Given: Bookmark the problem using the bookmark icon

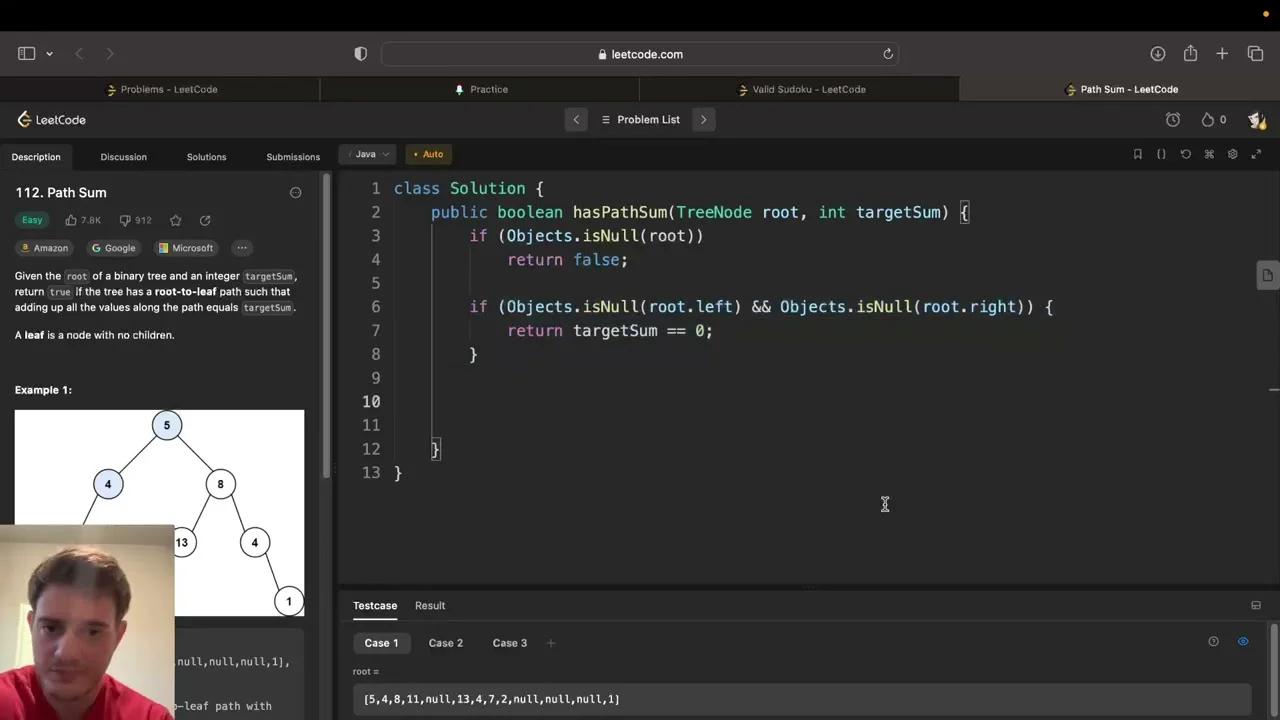Looking at the screenshot, I should [1137, 154].
